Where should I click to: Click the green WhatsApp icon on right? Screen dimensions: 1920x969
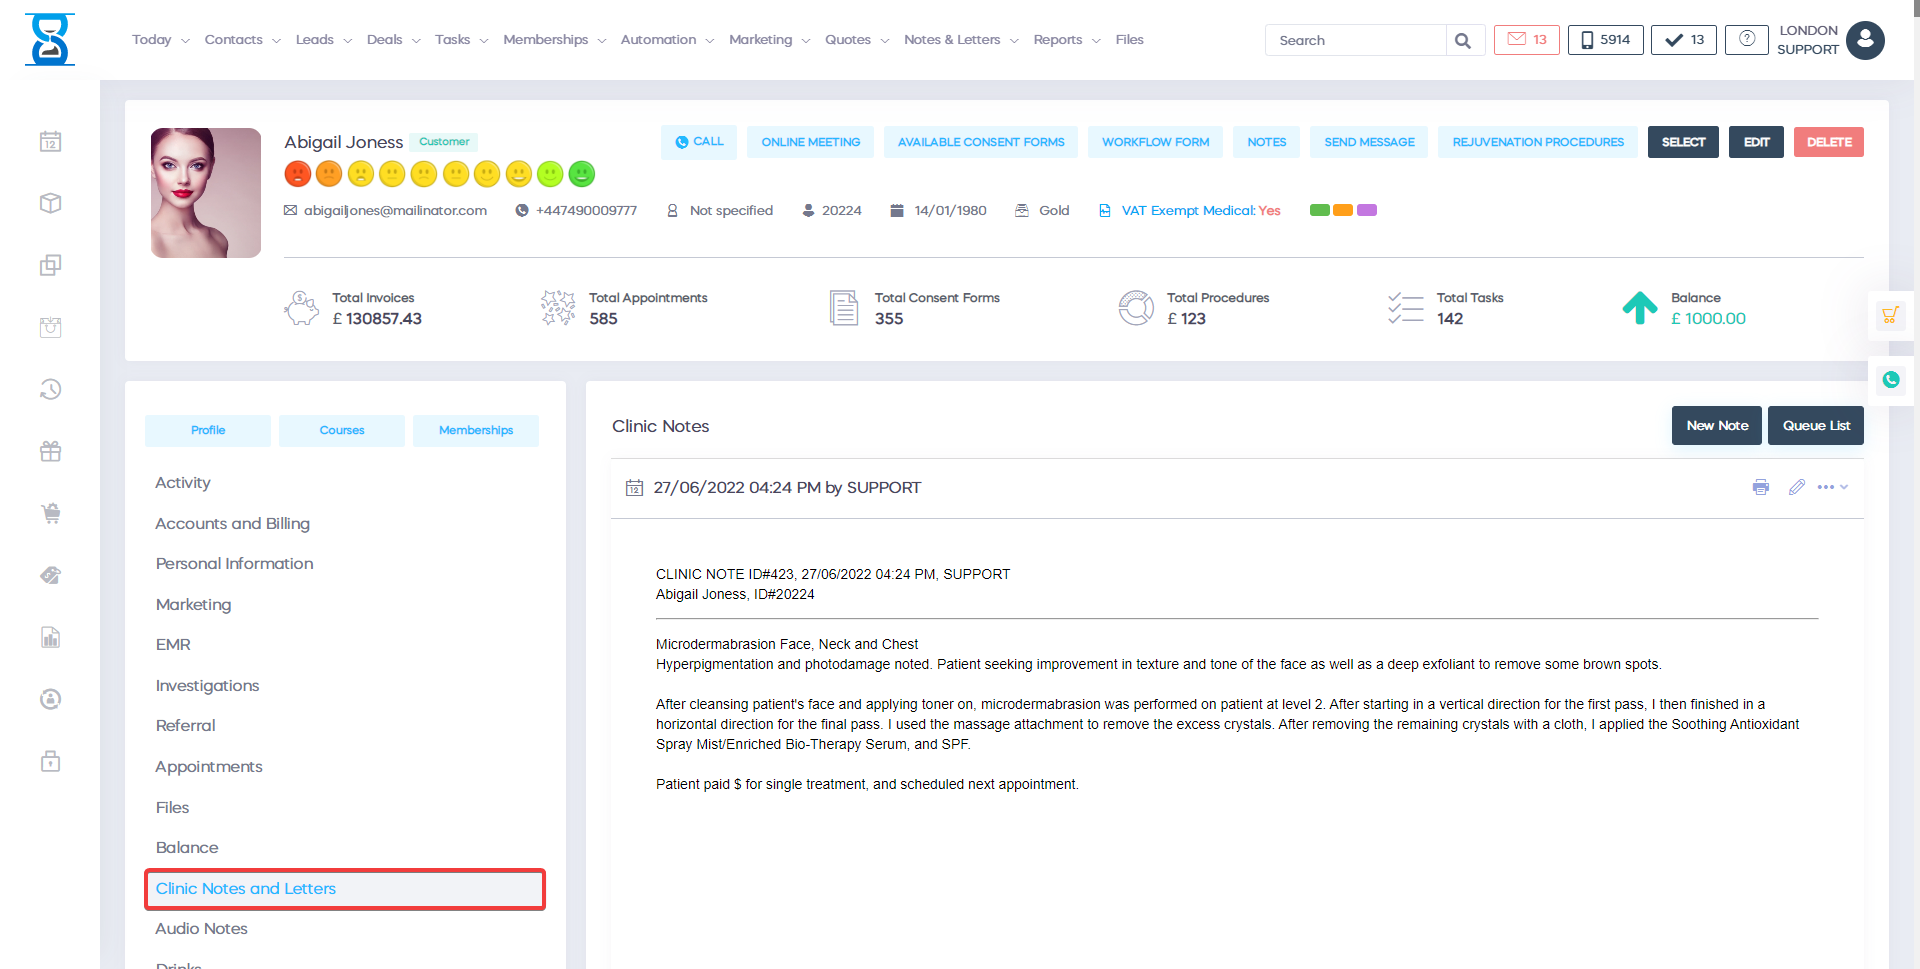pyautogui.click(x=1890, y=380)
